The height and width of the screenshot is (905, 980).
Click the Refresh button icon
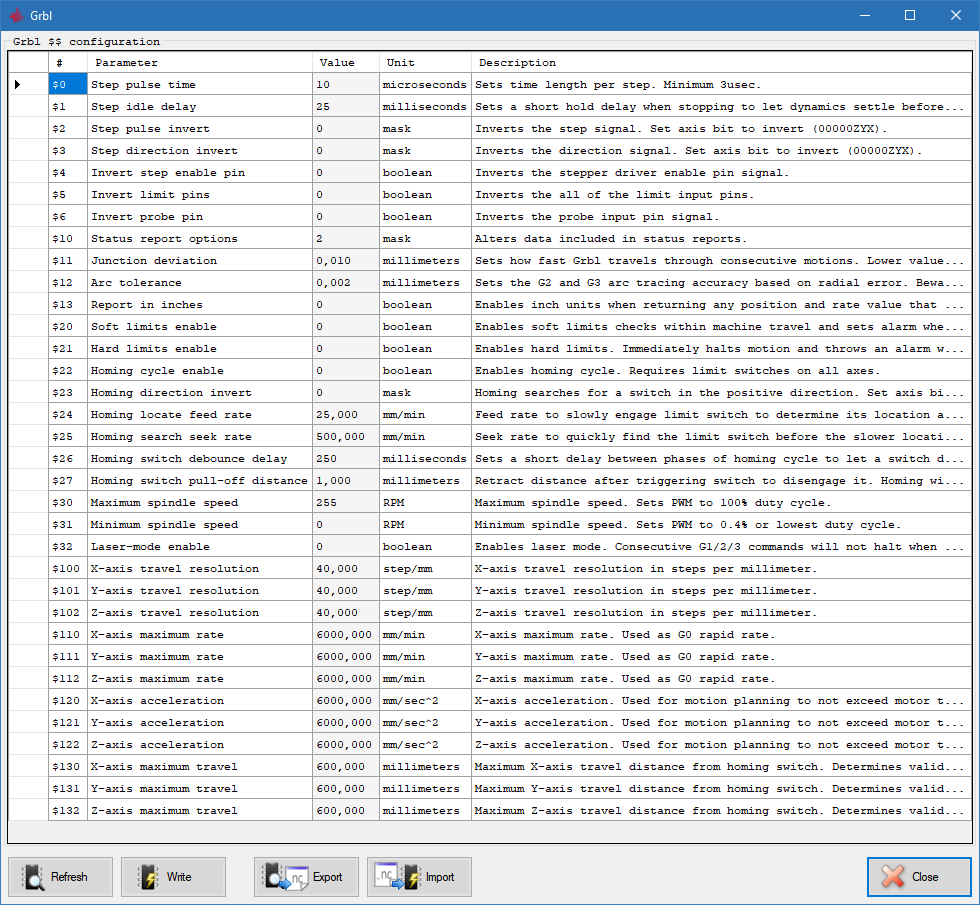pyautogui.click(x=32, y=877)
